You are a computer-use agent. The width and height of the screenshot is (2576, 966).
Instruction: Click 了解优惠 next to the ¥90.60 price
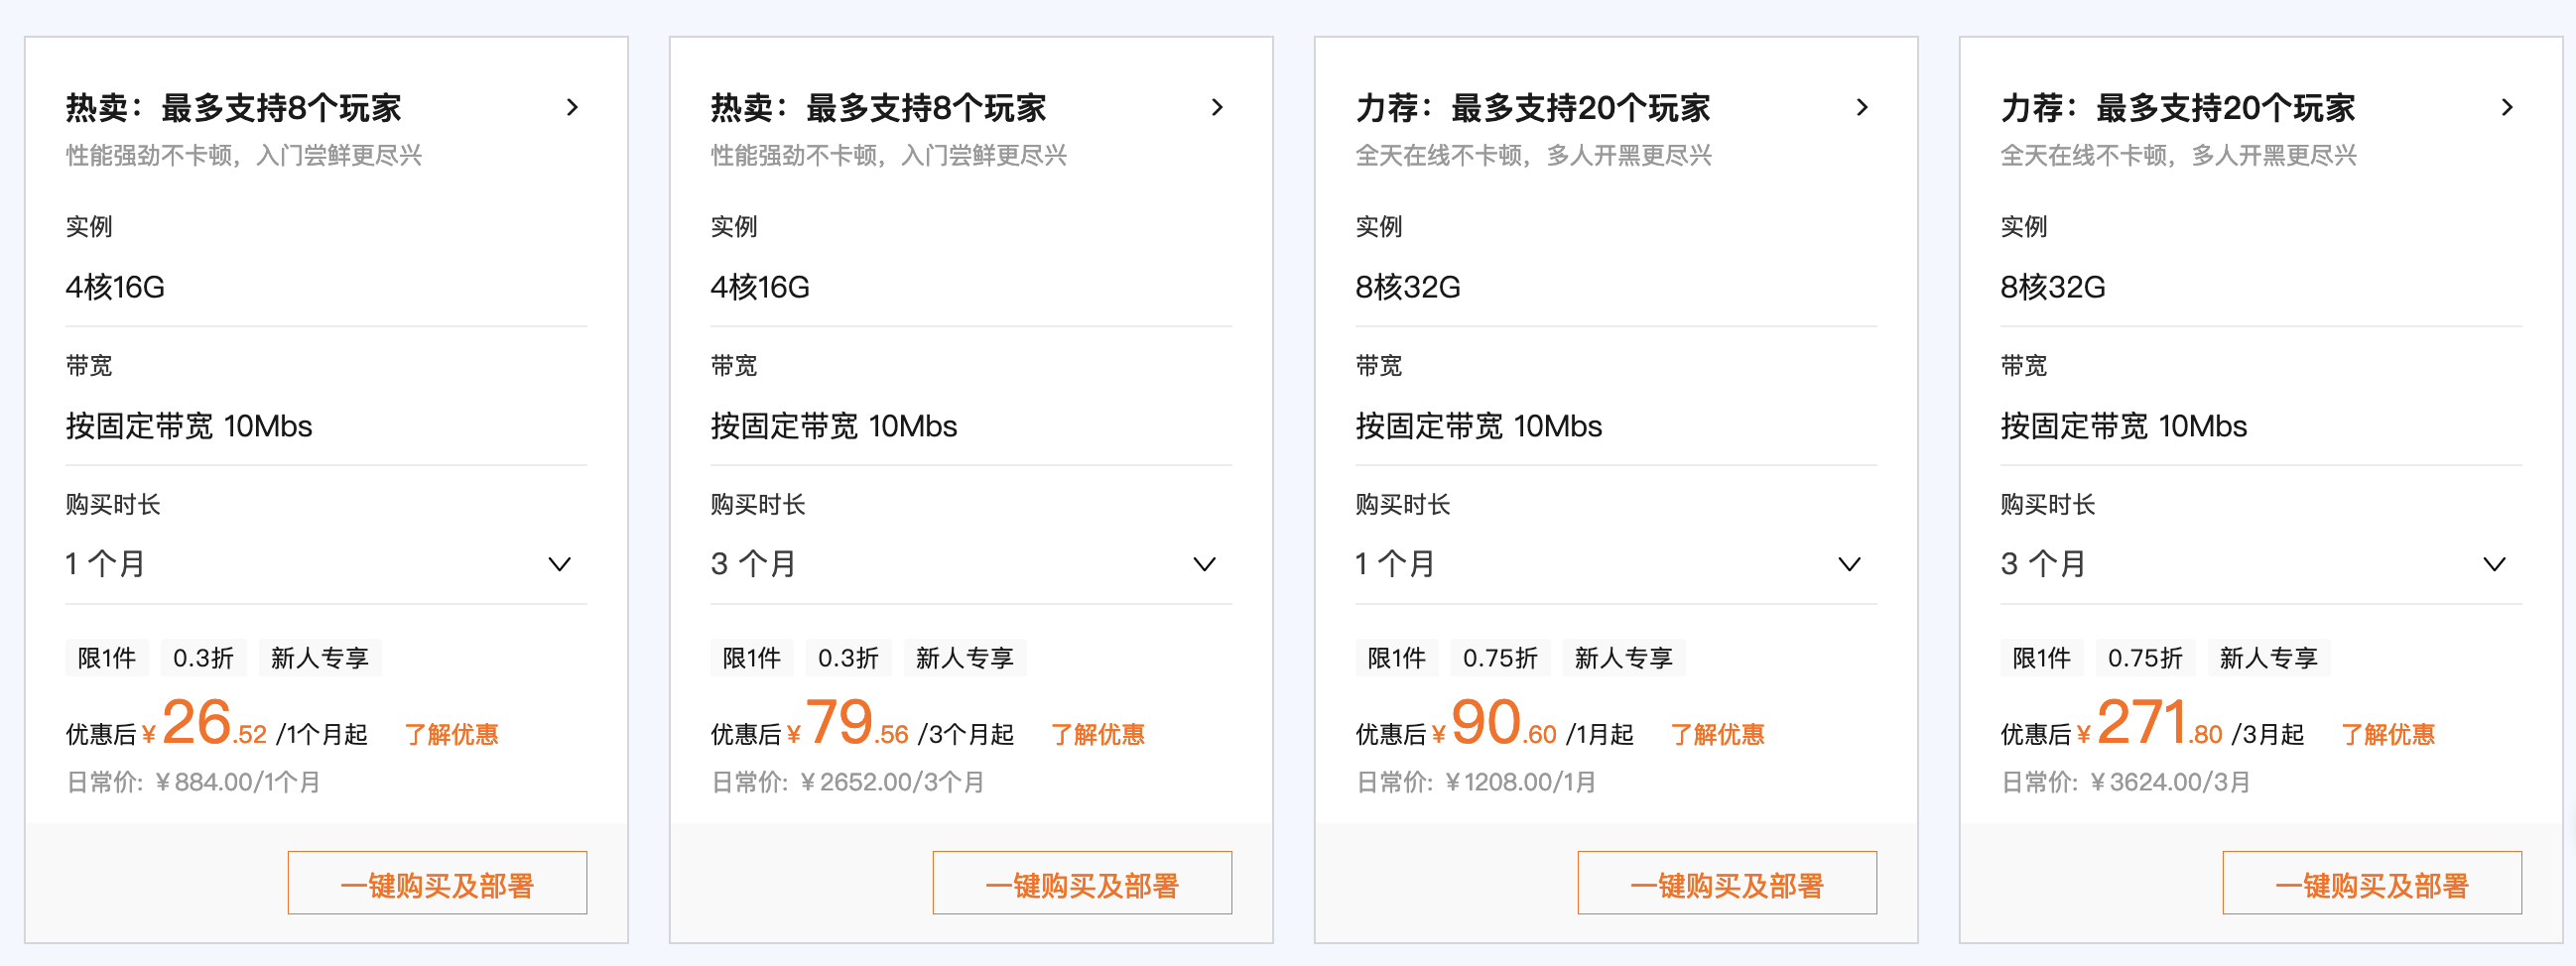point(1717,735)
